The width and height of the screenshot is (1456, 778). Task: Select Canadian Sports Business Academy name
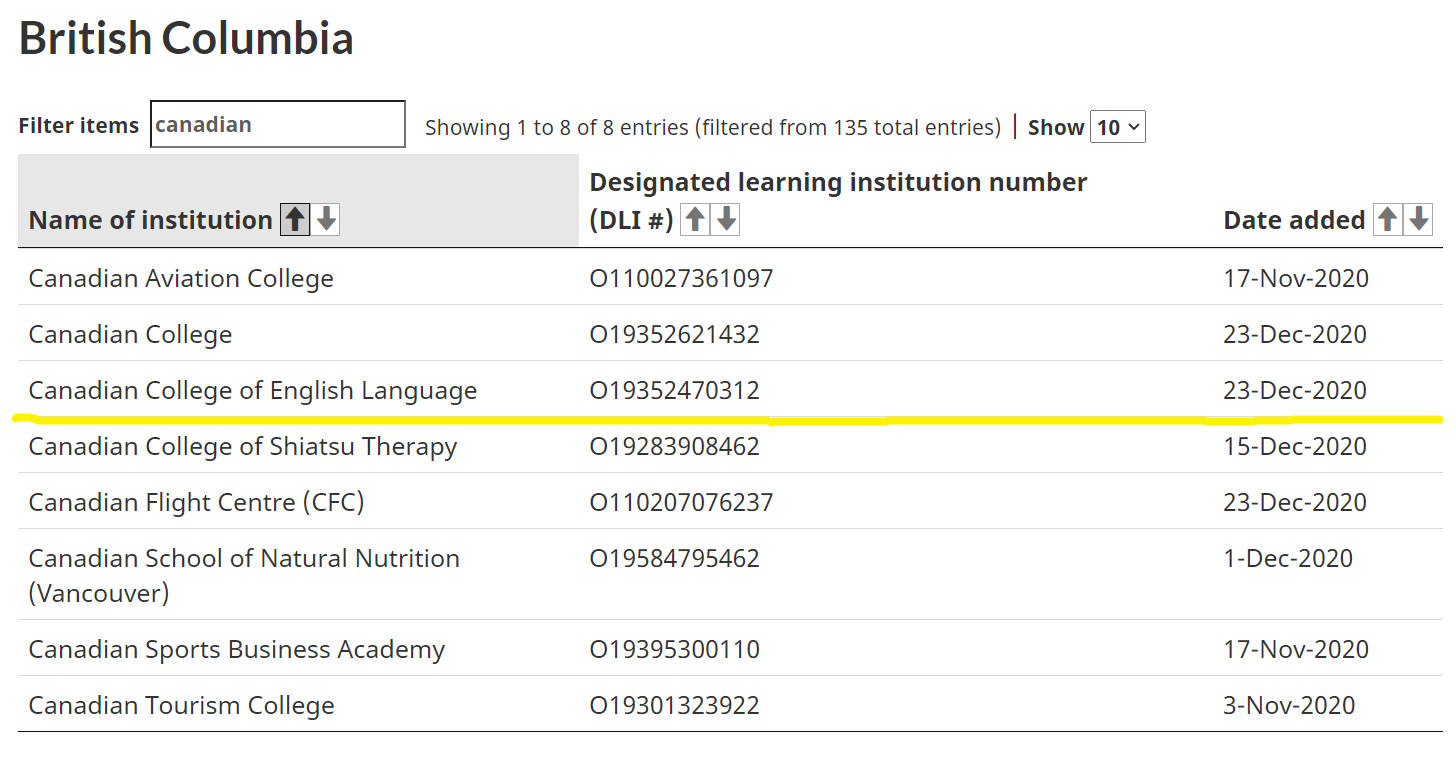236,649
